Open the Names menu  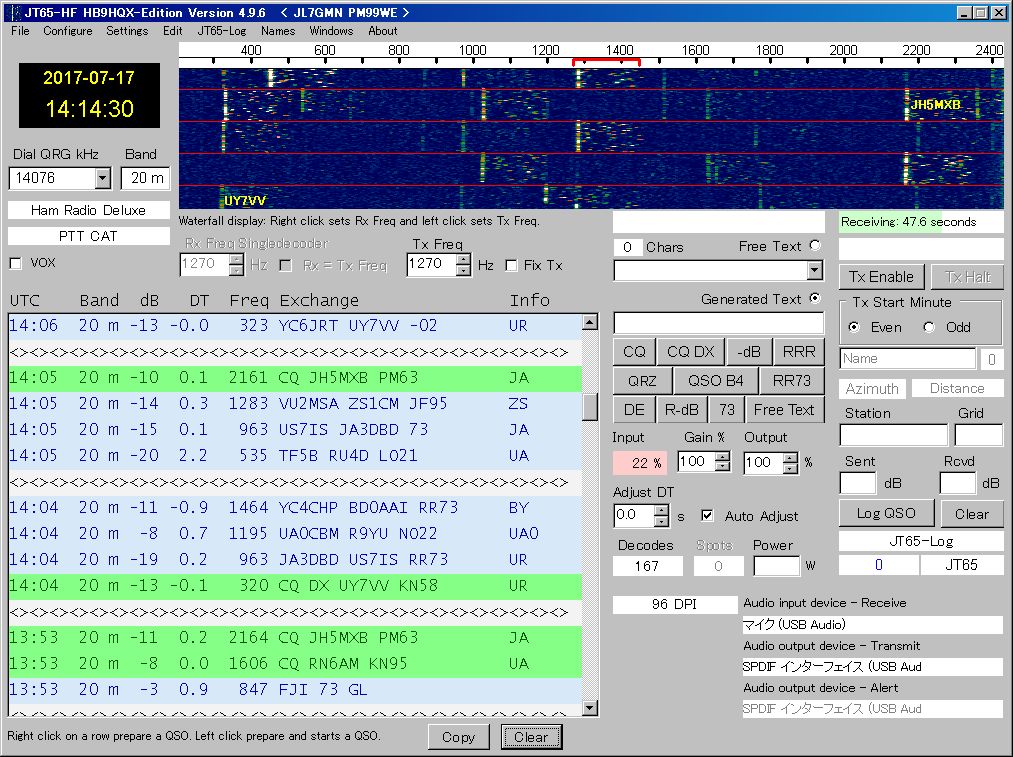pyautogui.click(x=278, y=30)
